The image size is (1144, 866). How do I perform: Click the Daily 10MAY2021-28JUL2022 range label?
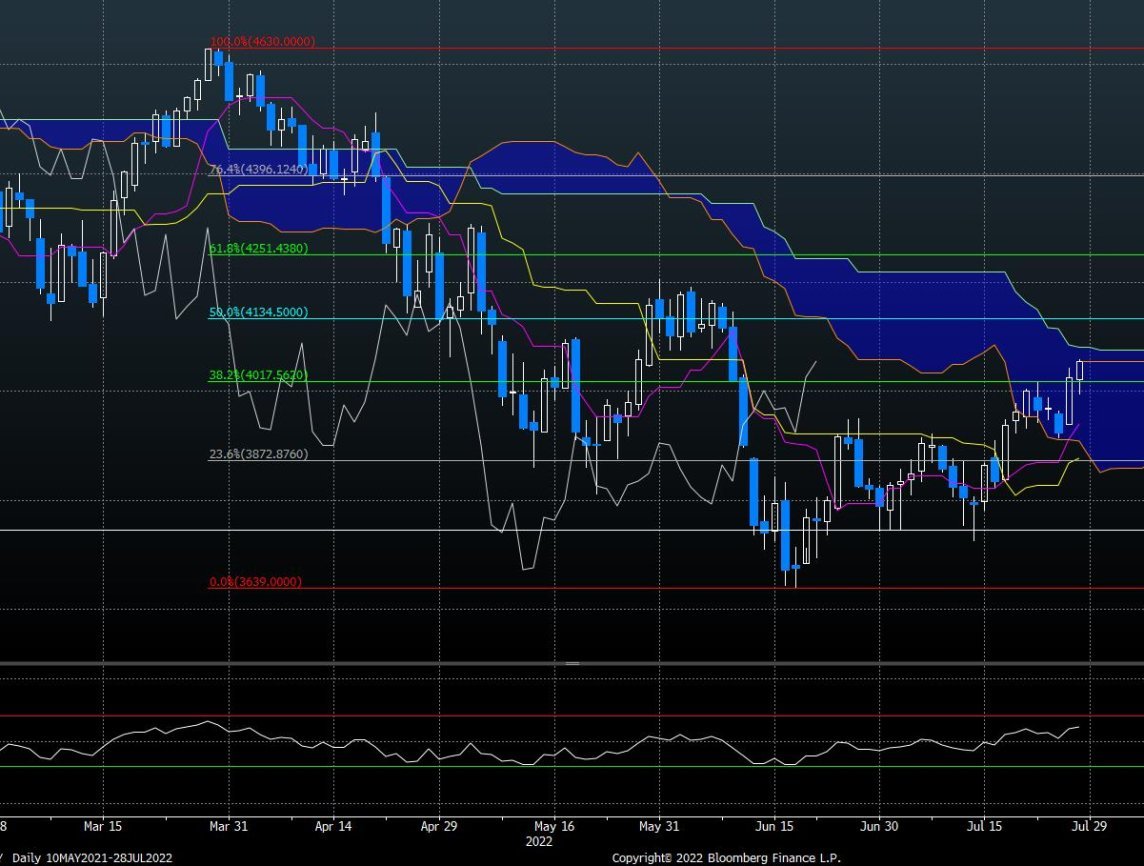click(x=90, y=857)
